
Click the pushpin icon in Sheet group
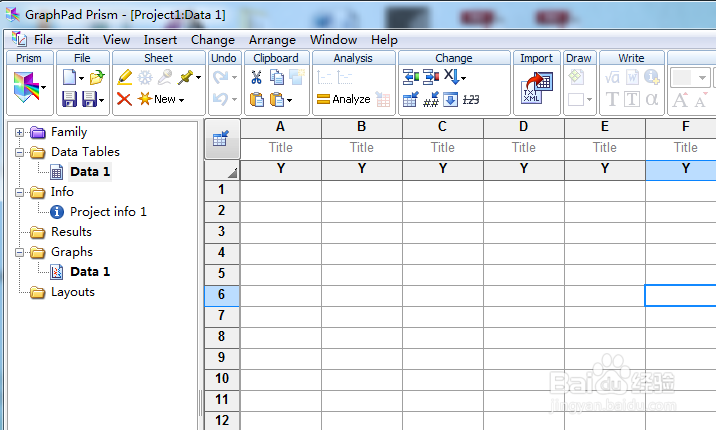(185, 77)
